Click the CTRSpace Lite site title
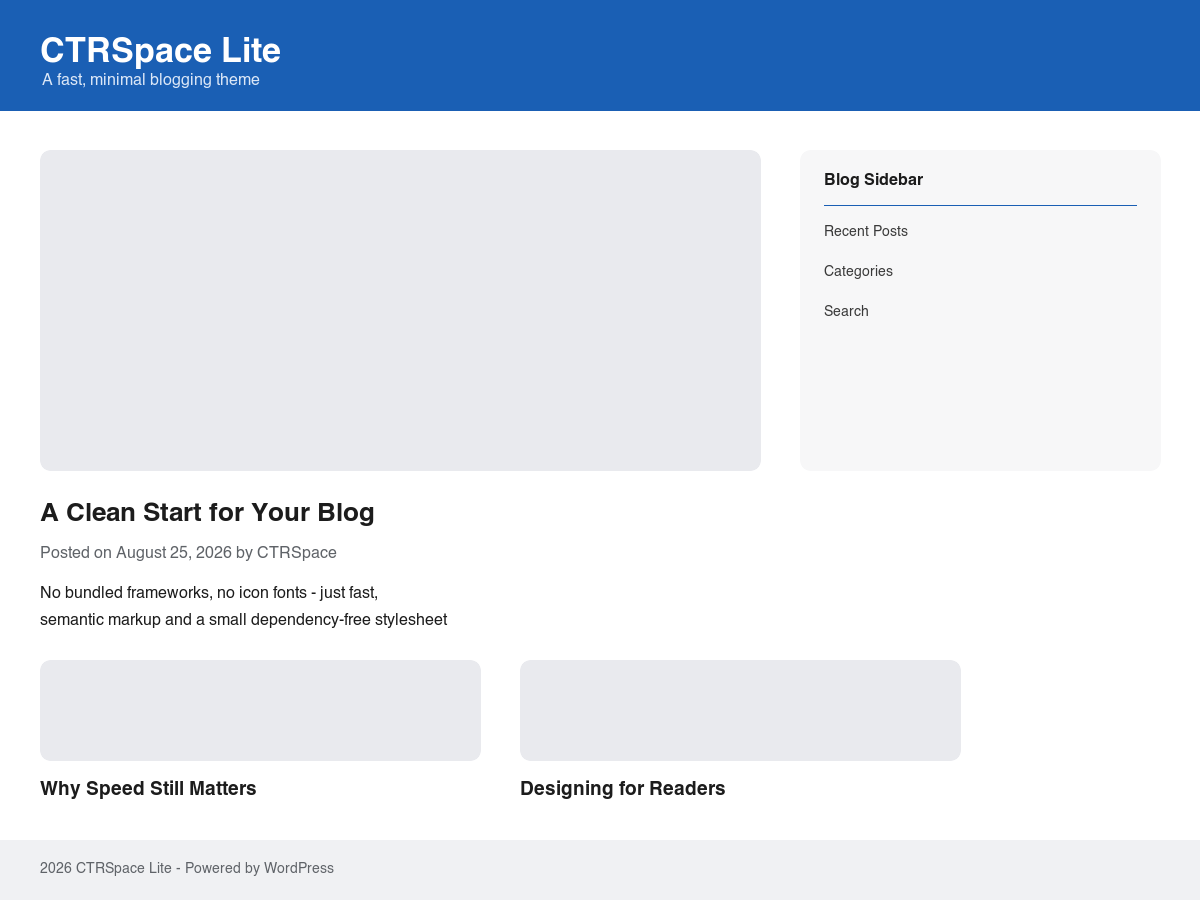The width and height of the screenshot is (1200, 900). 160,50
